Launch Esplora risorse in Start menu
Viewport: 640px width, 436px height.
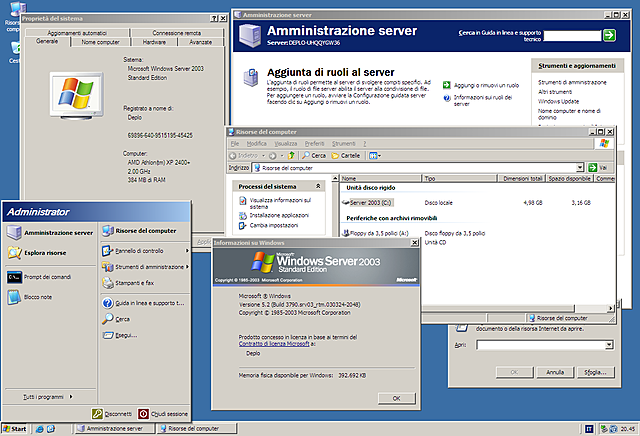[x=37, y=253]
